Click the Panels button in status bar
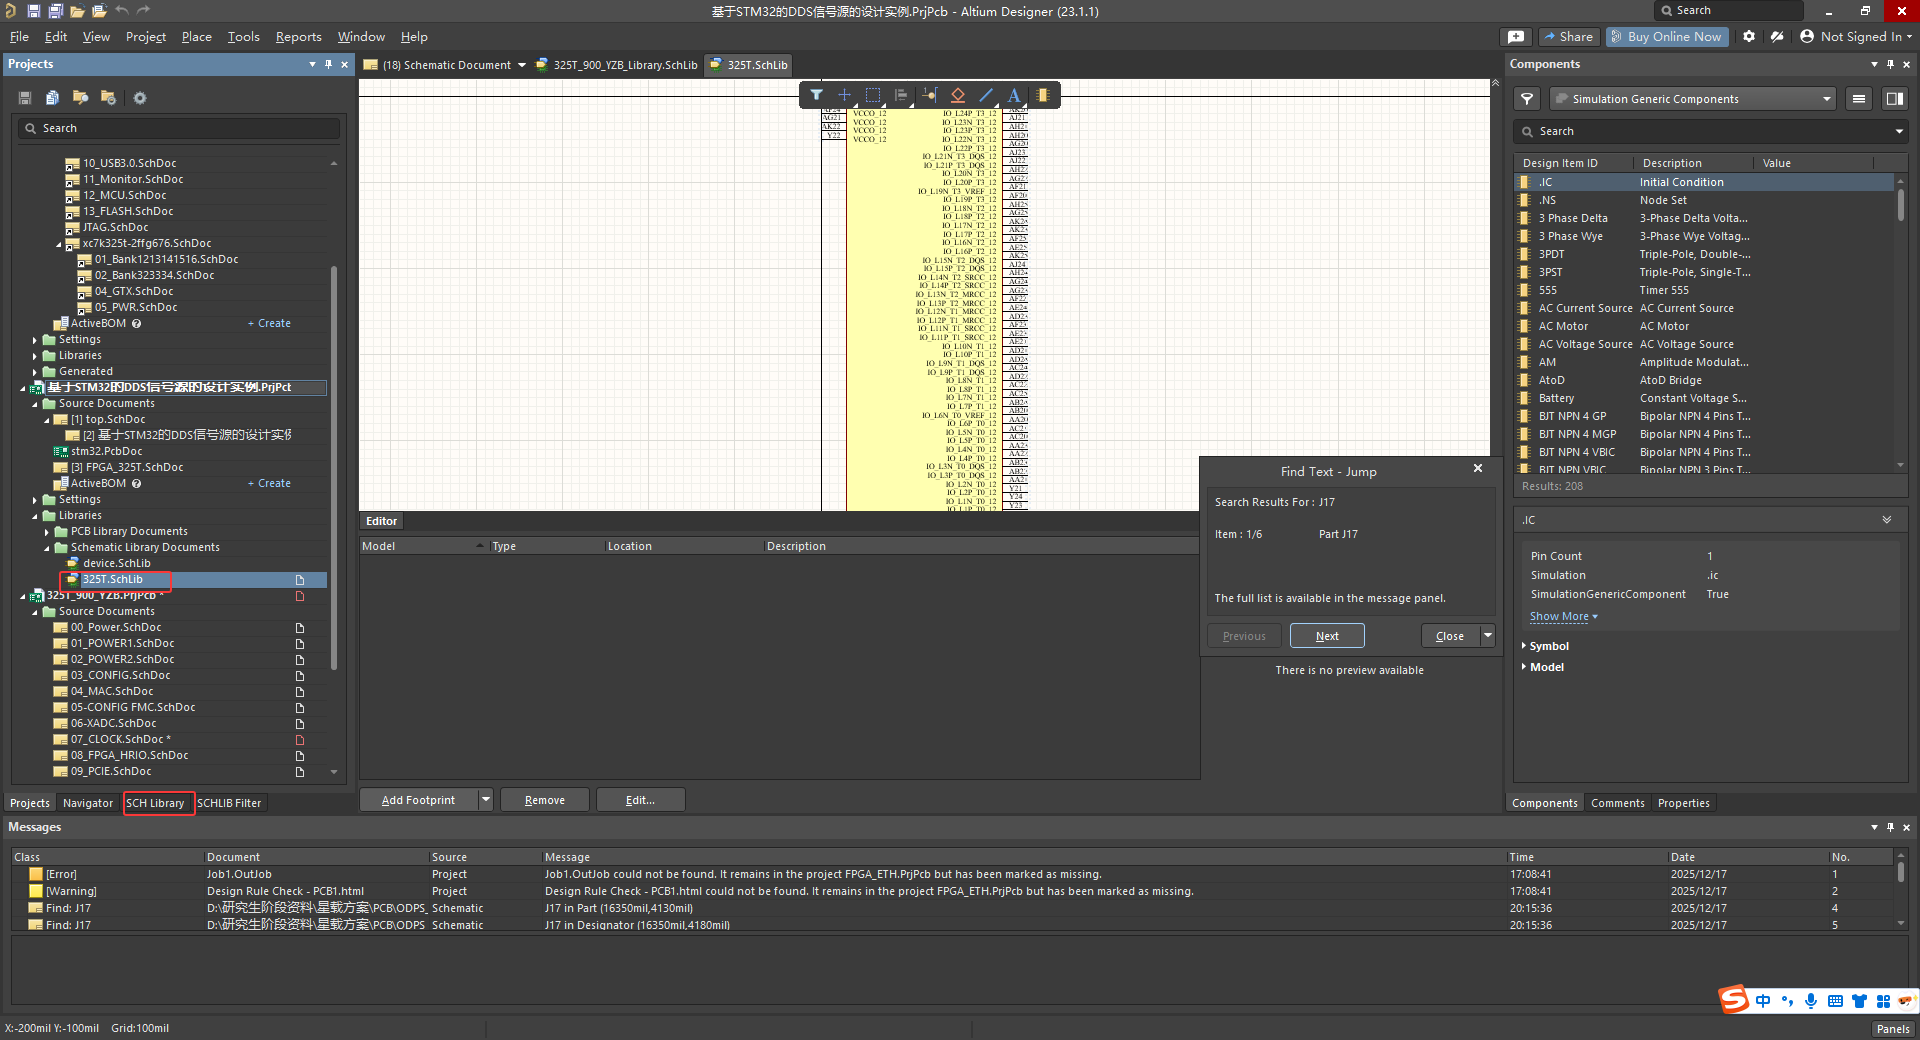Viewport: 1920px width, 1040px height. click(x=1893, y=1028)
